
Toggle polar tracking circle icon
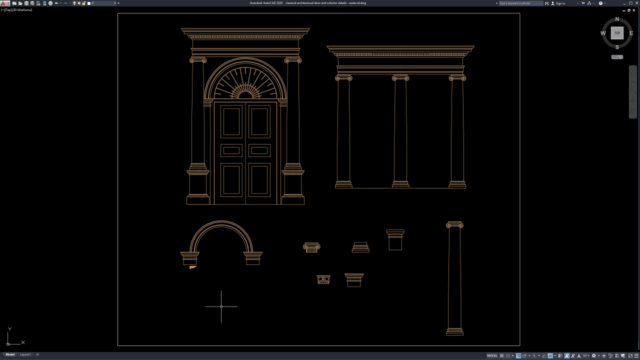[x=524, y=356]
